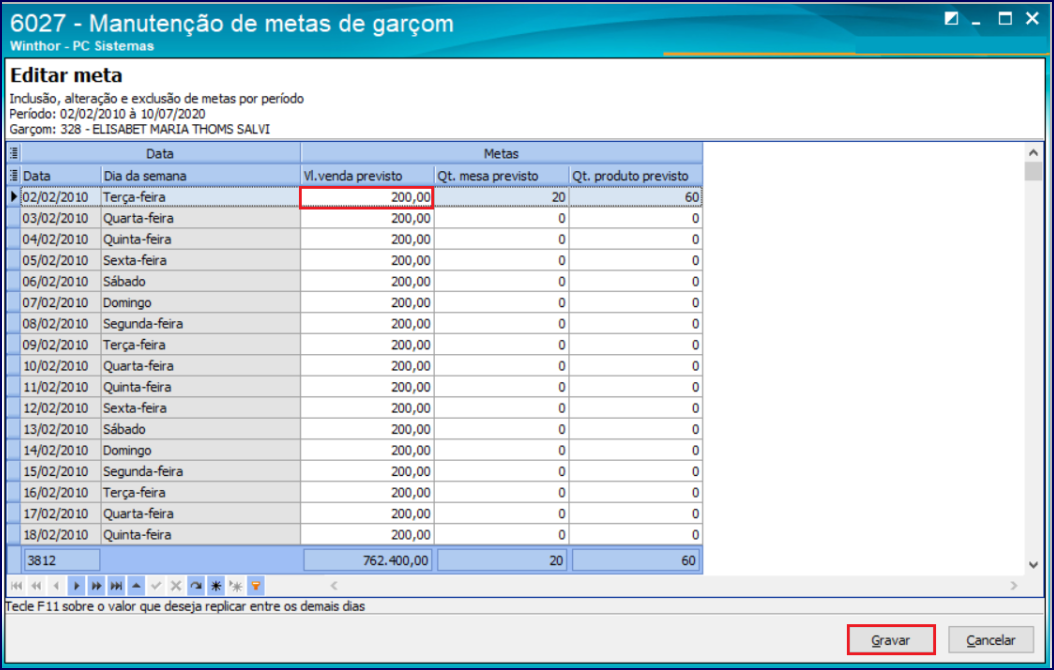Select the Quarta-feira cell on 10/02/2010
This screenshot has width=1054, height=670.
200,366
